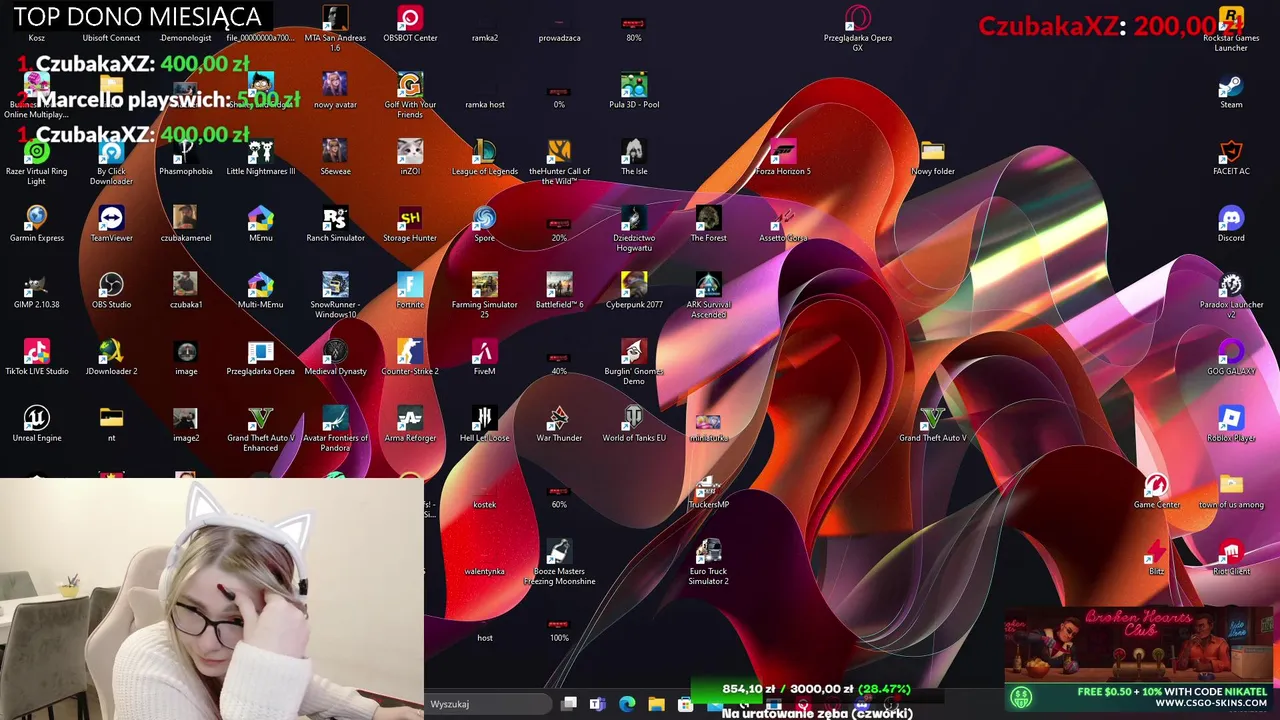
Task: Select The Isle desktop icon
Action: [634, 152]
